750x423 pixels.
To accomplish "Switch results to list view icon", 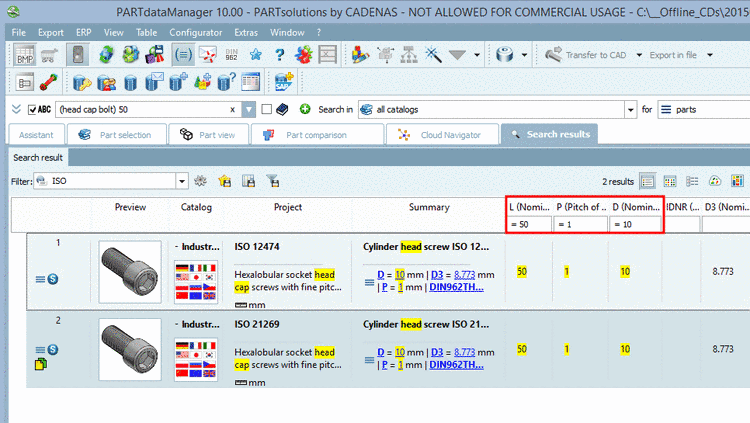I will (x=648, y=181).
